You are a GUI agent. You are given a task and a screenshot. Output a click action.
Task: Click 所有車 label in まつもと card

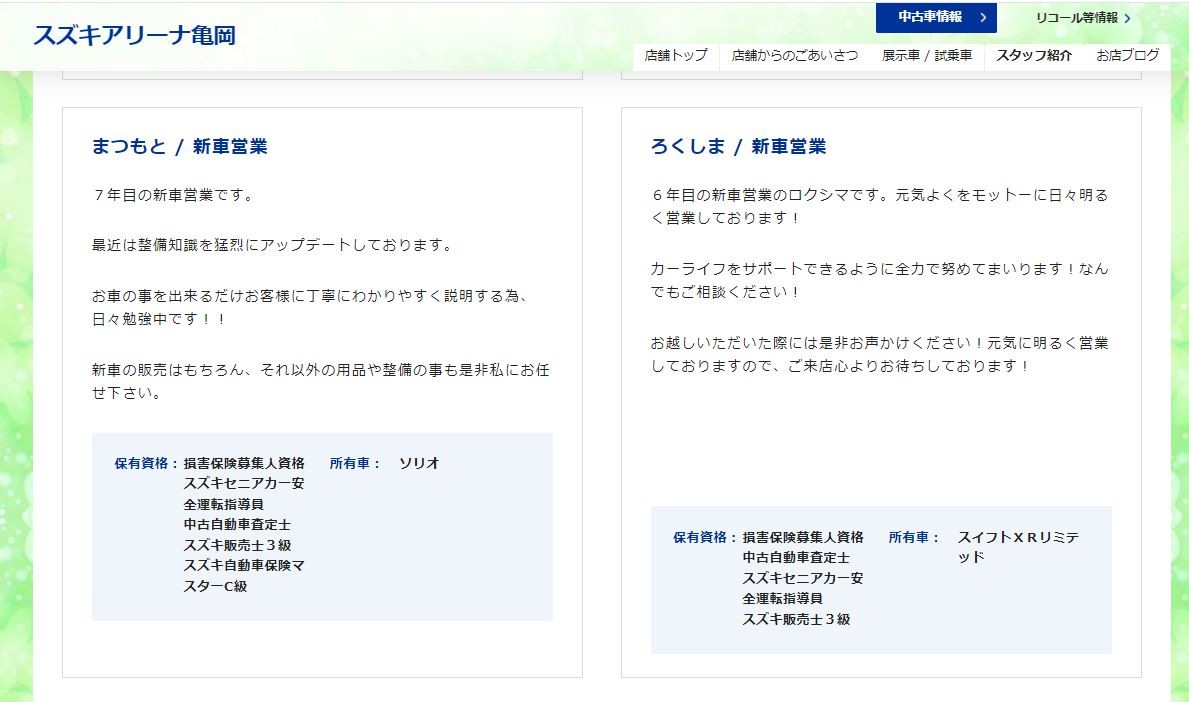355,463
